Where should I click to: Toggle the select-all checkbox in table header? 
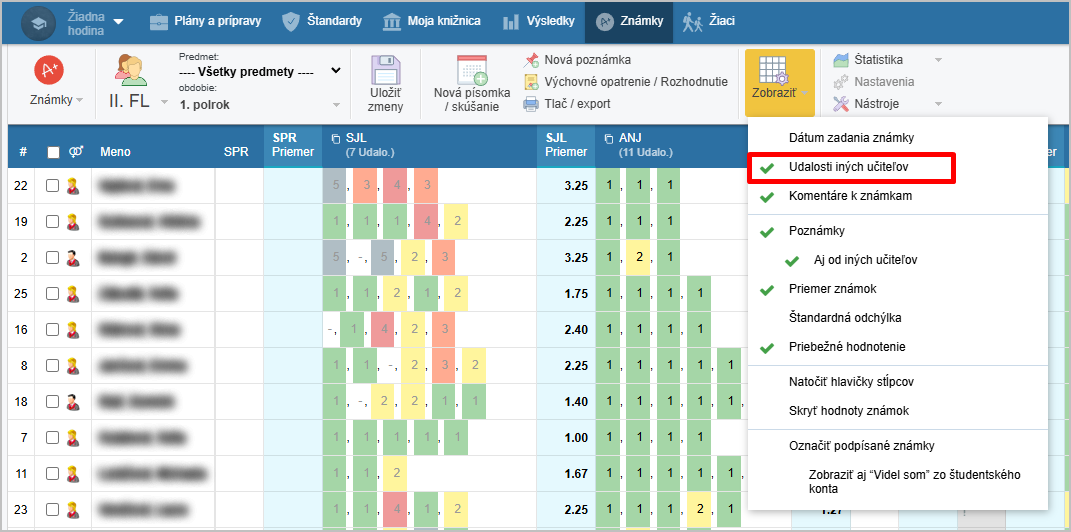point(53,152)
